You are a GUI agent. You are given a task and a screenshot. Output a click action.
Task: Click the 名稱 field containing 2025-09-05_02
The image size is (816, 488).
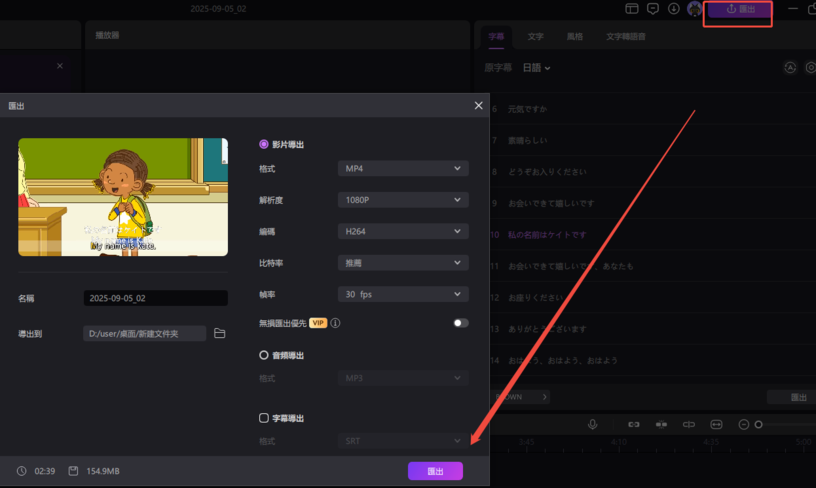click(155, 298)
